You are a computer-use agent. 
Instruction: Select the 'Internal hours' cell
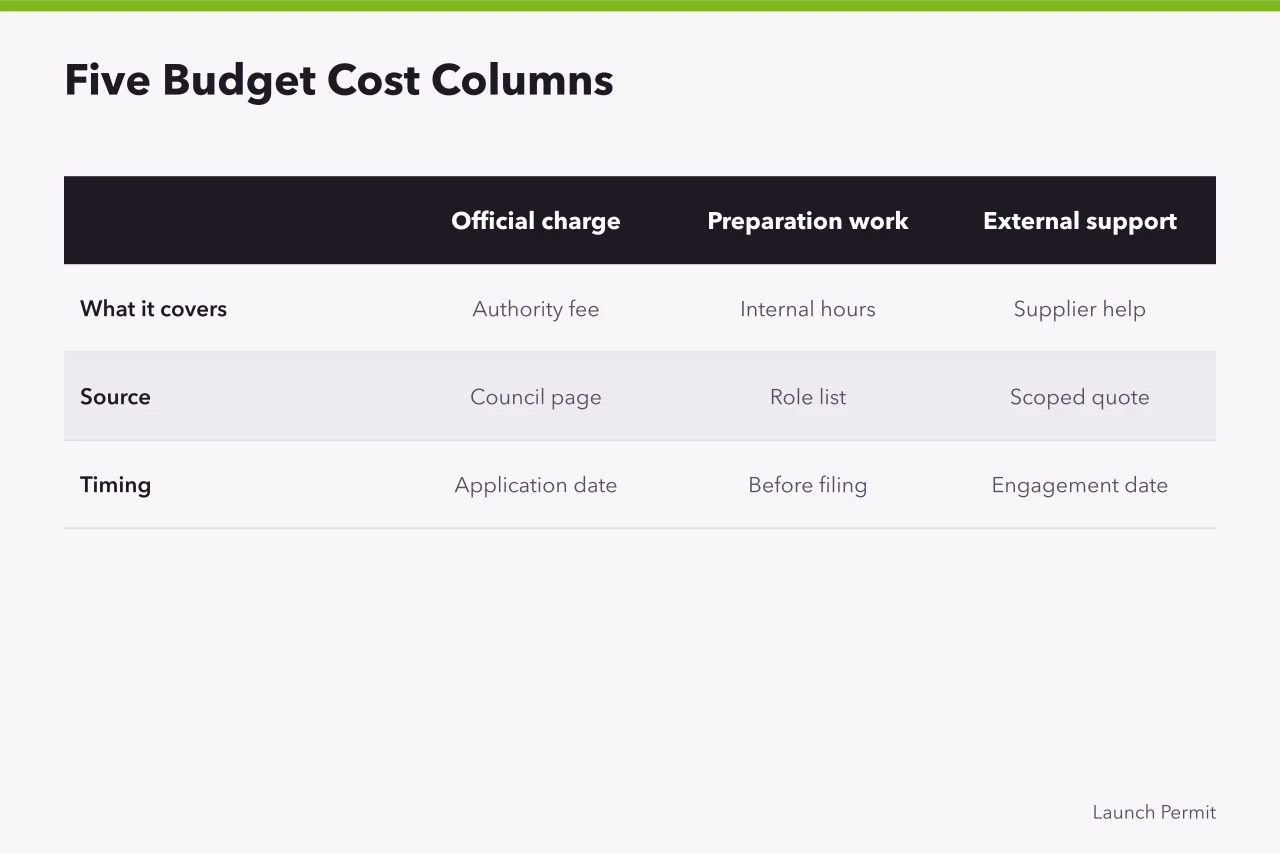[x=808, y=309]
